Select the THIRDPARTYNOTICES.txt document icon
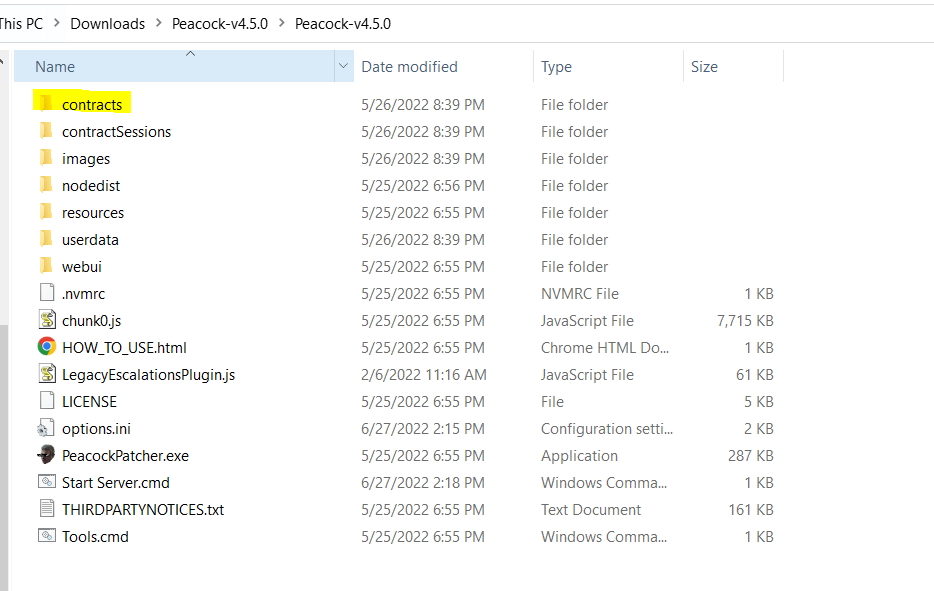934x591 pixels. click(46, 509)
